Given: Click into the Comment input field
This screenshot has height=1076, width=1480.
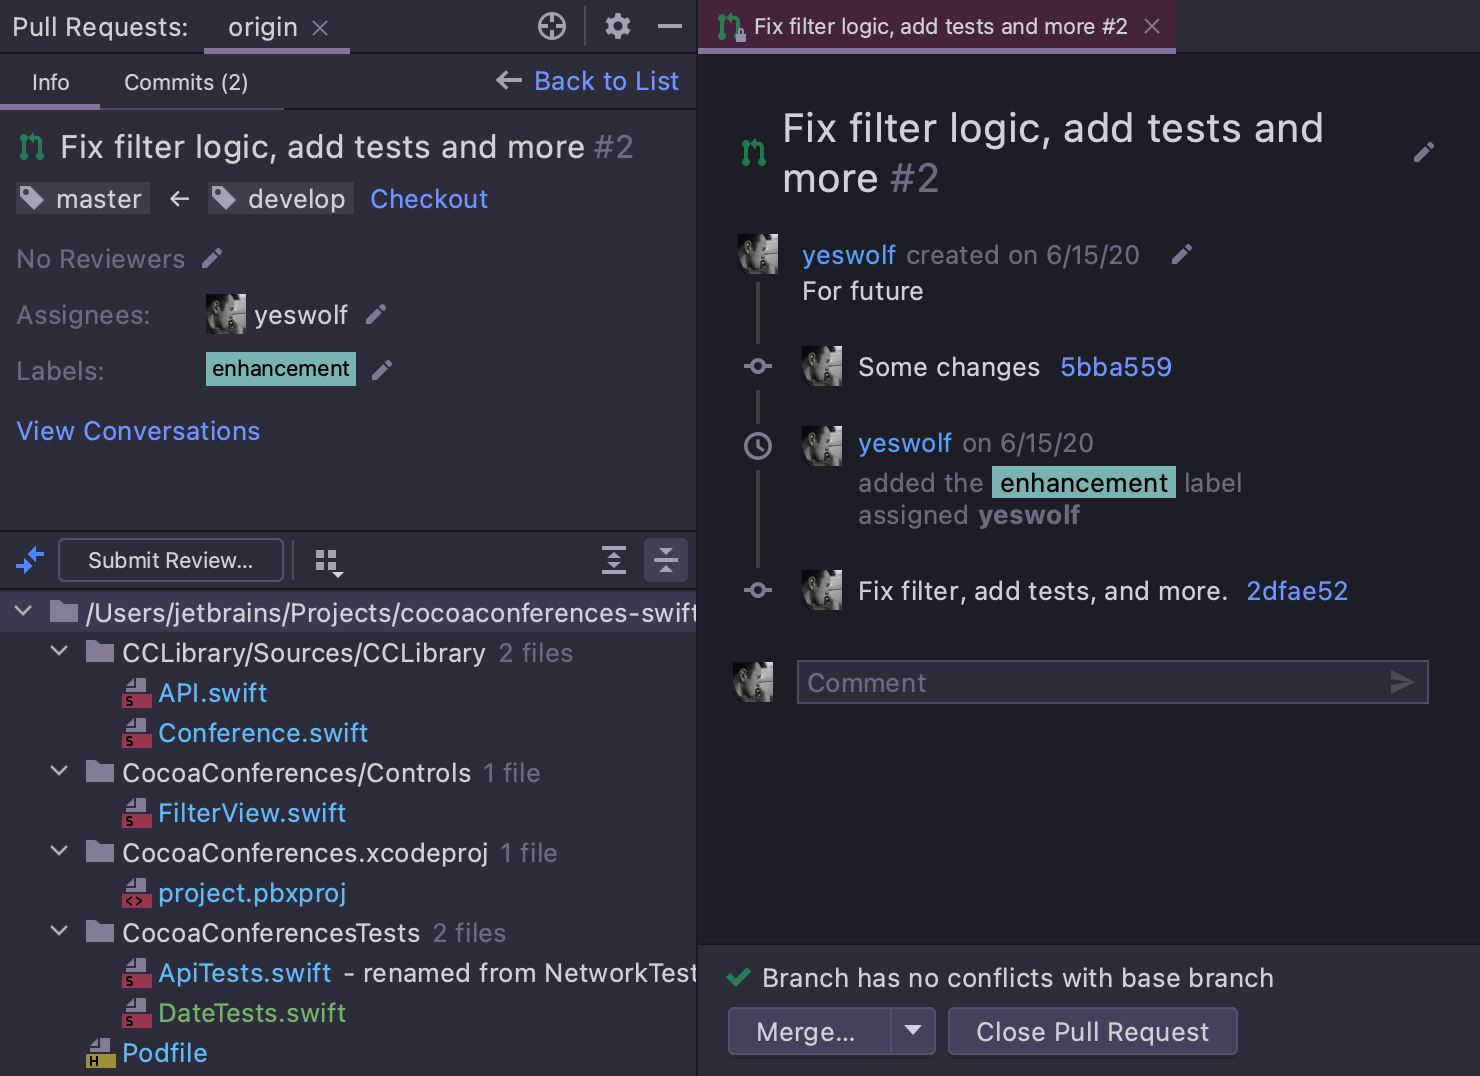Looking at the screenshot, I should click(1090, 683).
